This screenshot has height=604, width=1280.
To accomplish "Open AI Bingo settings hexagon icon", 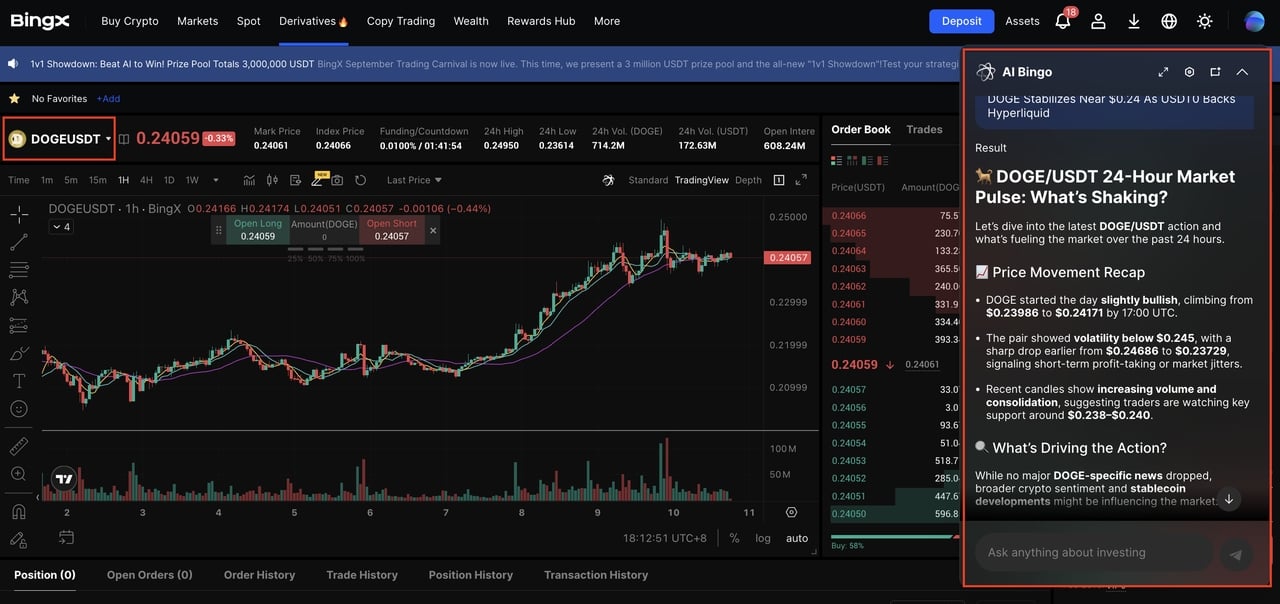I will tap(1189, 72).
